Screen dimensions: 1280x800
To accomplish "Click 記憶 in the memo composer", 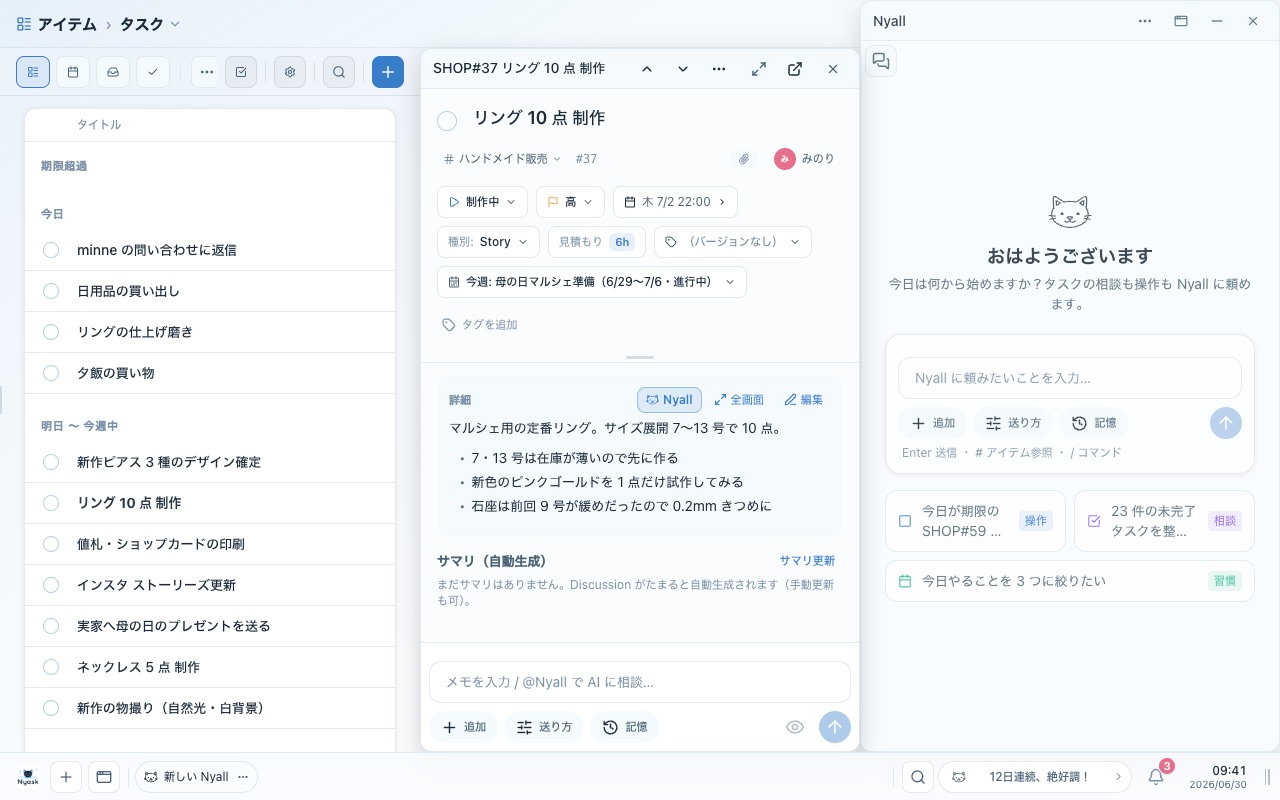I will coord(625,727).
